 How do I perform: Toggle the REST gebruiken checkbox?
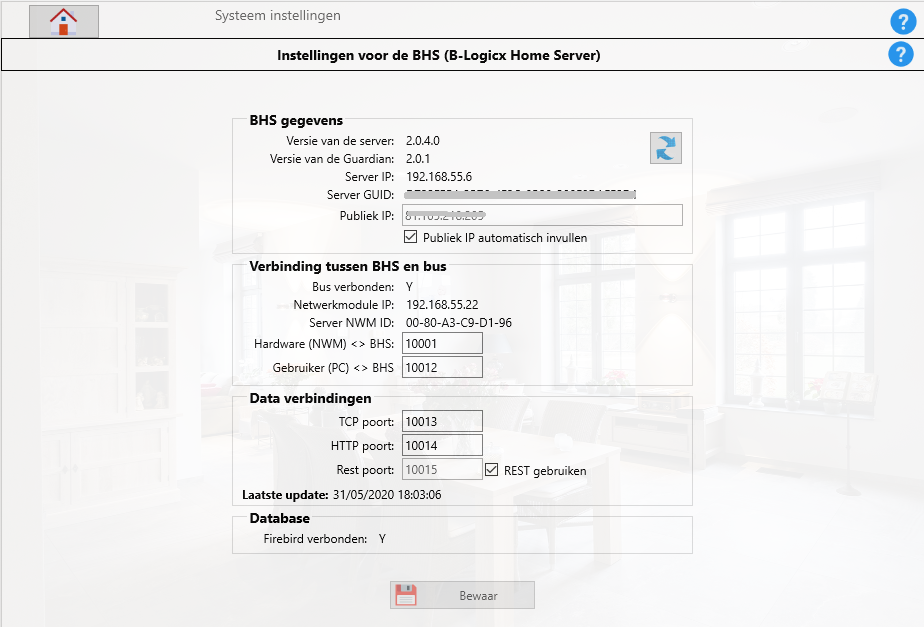(491, 470)
